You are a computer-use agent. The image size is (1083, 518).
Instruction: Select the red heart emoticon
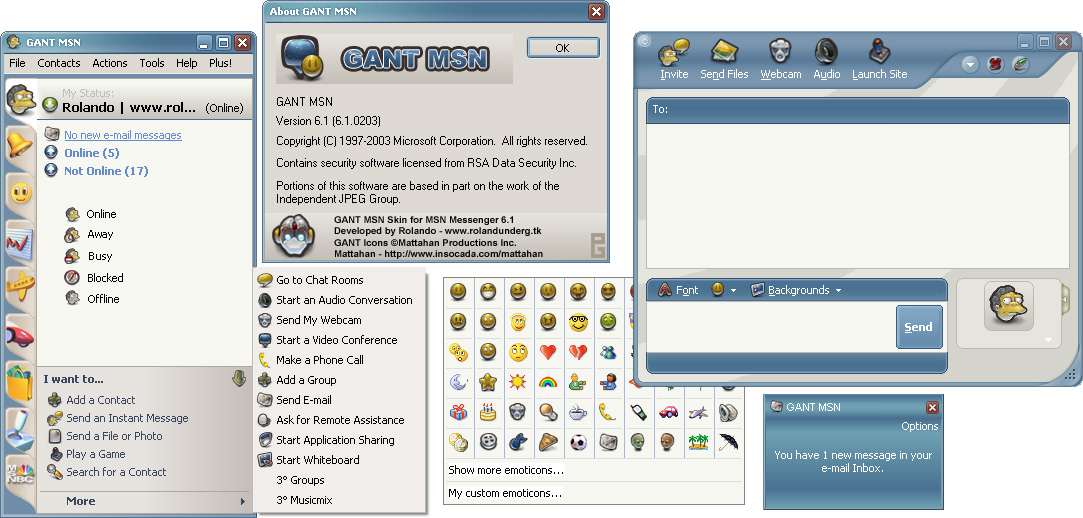click(x=548, y=352)
